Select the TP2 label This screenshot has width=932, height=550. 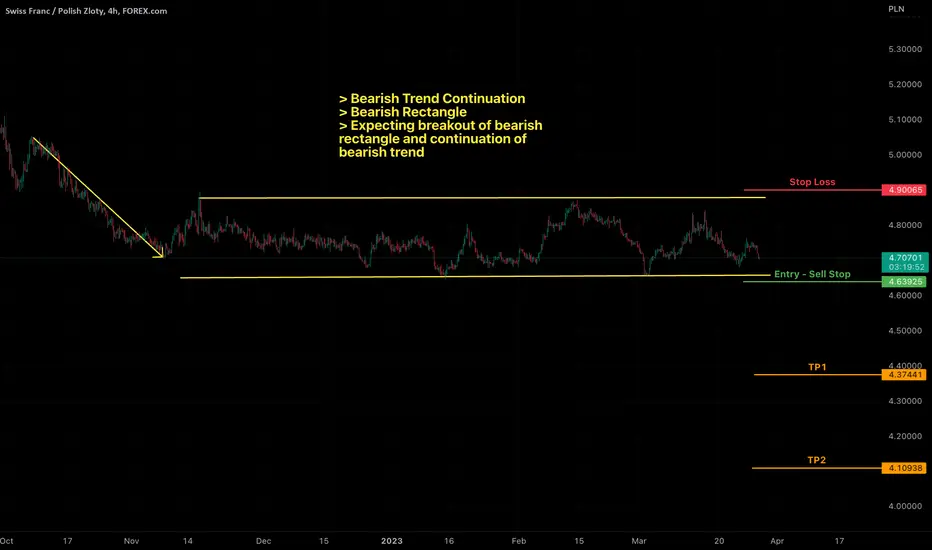point(816,460)
